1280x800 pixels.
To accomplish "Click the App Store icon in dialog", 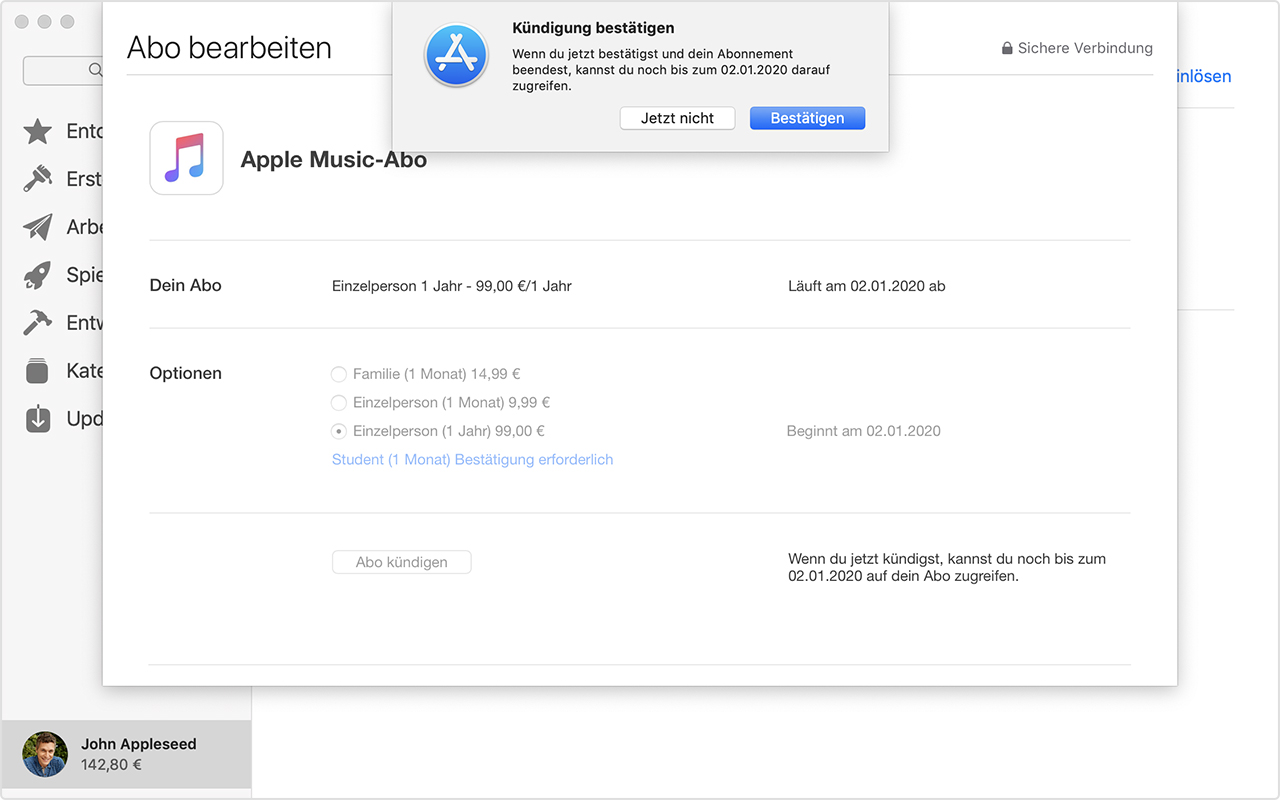I will coord(456,55).
